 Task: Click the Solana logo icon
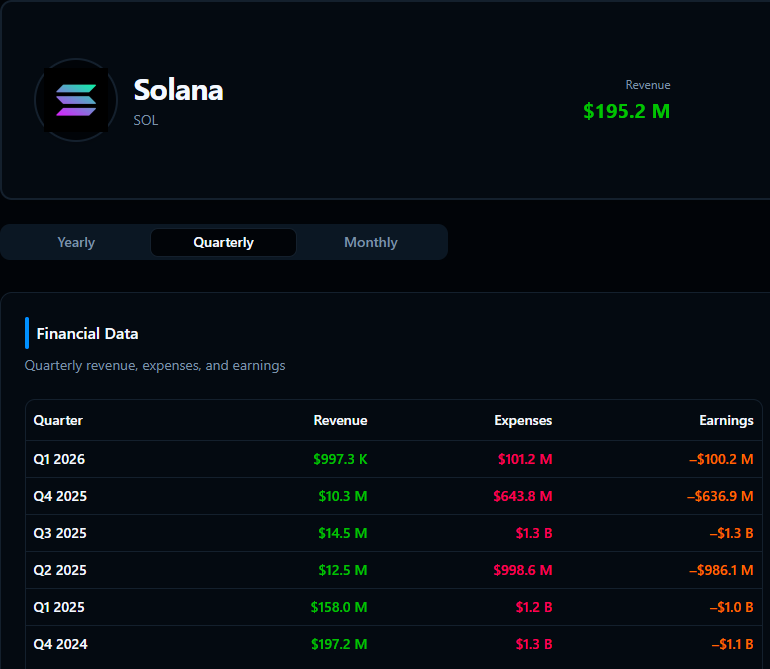point(76,100)
